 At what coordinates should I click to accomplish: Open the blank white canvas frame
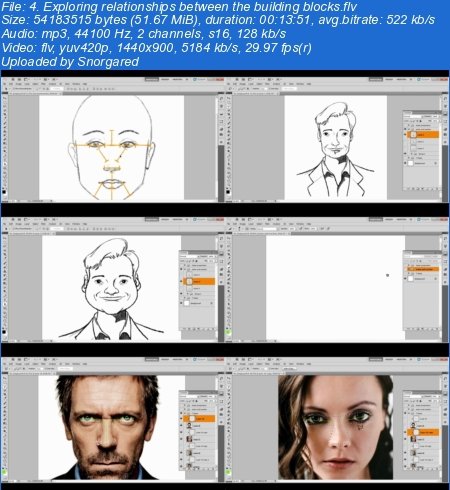tap(337, 280)
